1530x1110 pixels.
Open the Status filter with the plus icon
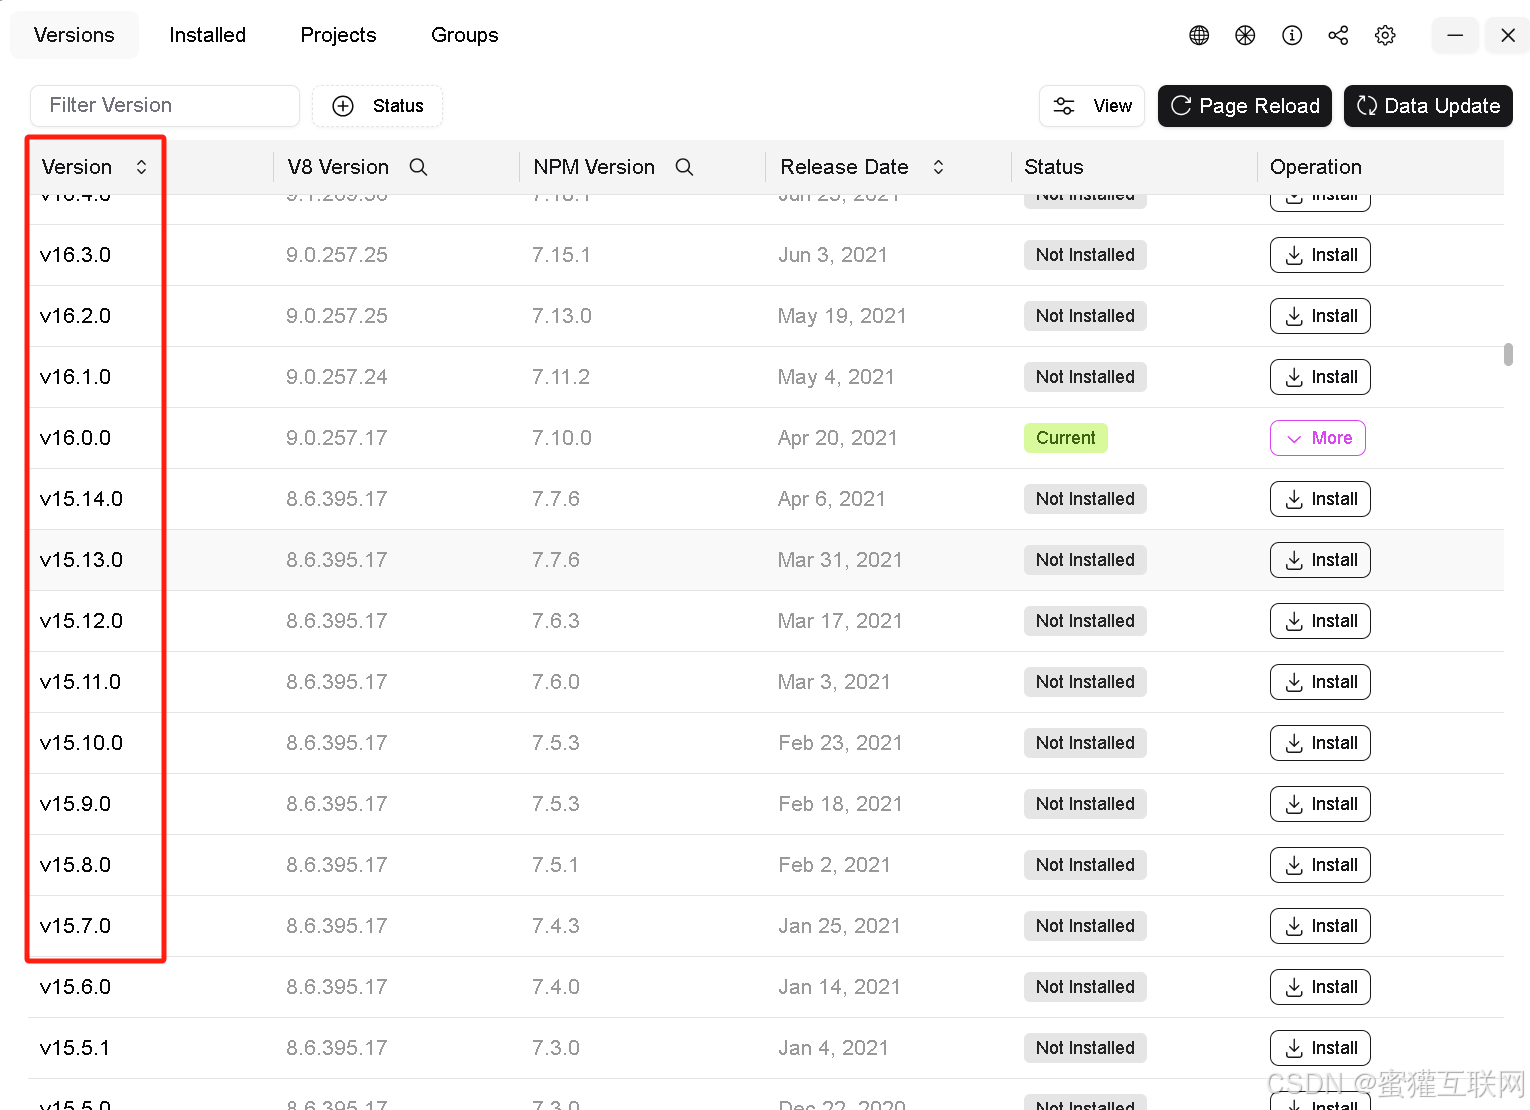coord(343,105)
